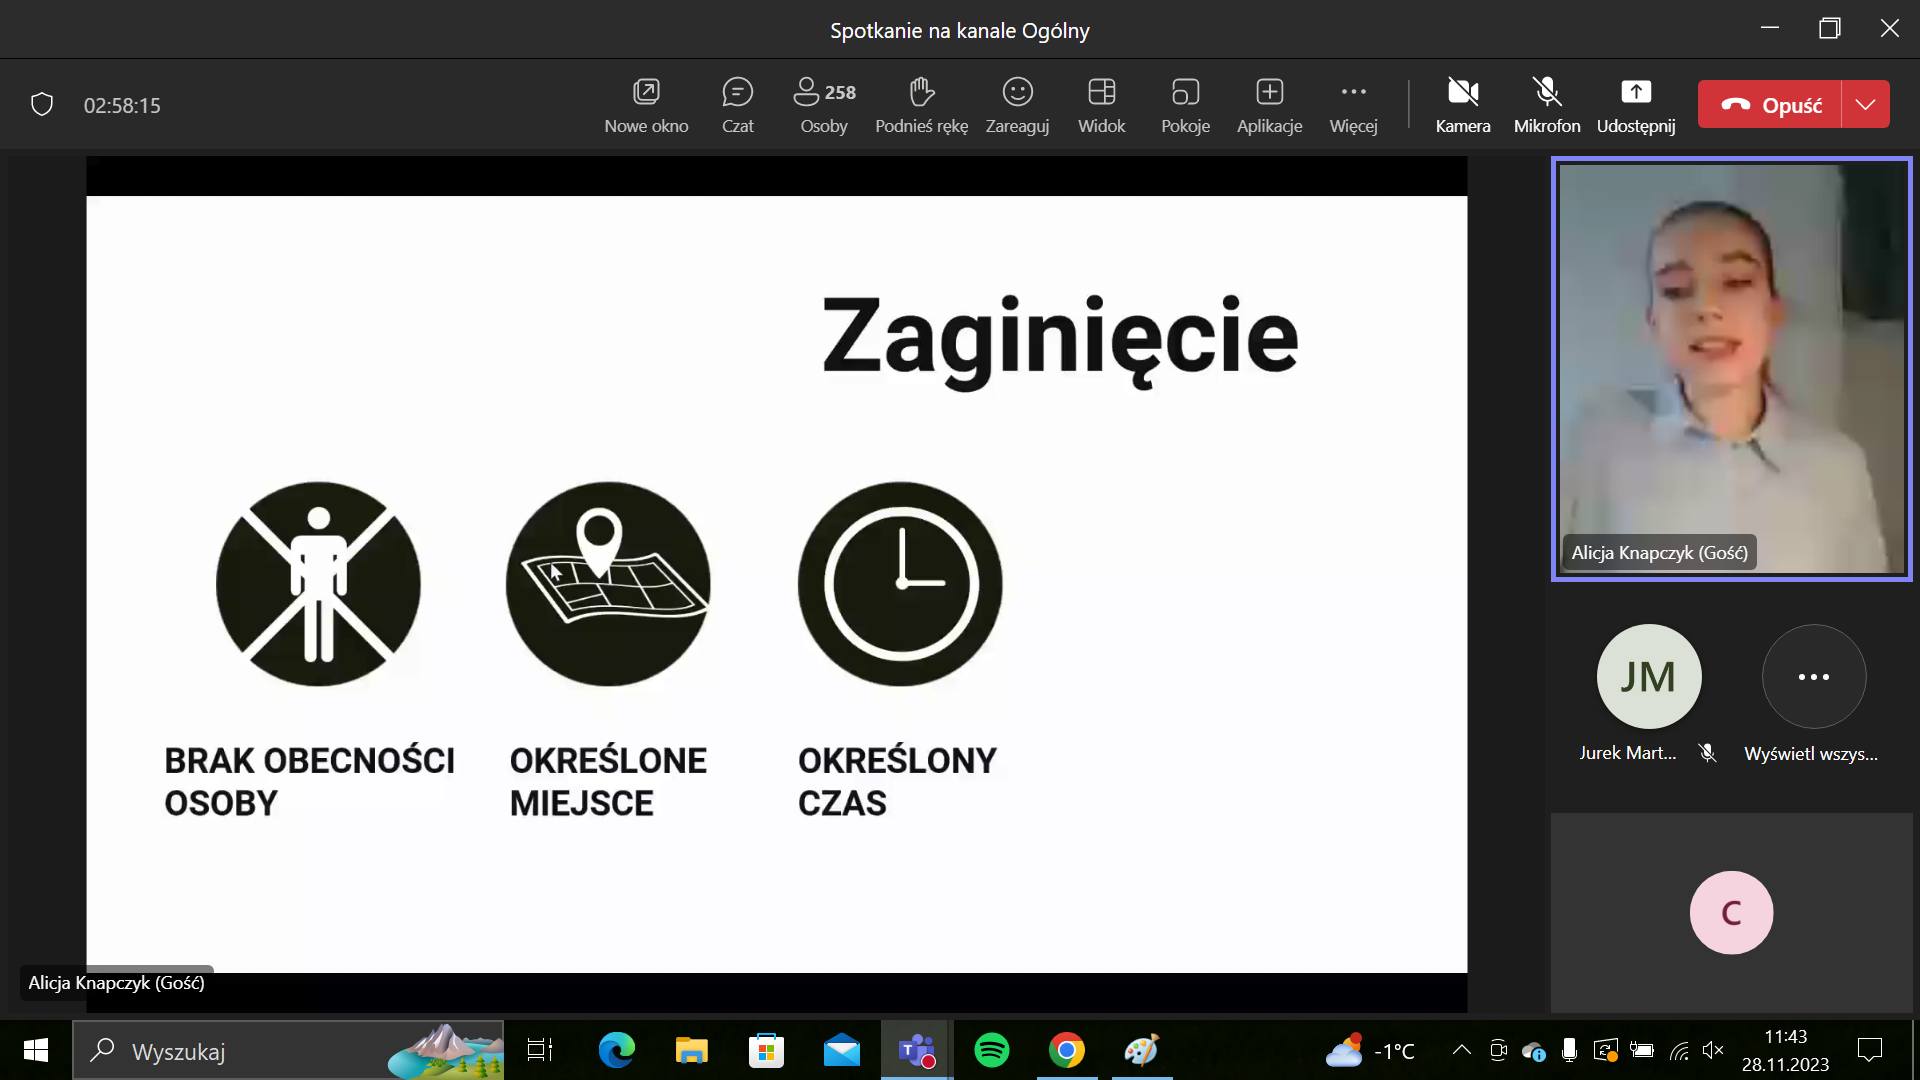The height and width of the screenshot is (1080, 1920).
Task: Click the JM Jurek participant avatar
Action: pyautogui.click(x=1648, y=677)
